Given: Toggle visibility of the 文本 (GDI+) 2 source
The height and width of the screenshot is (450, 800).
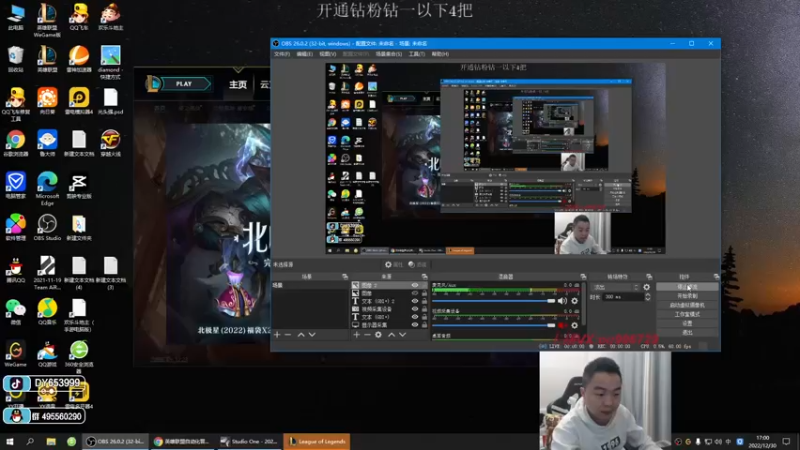Looking at the screenshot, I should [415, 301].
